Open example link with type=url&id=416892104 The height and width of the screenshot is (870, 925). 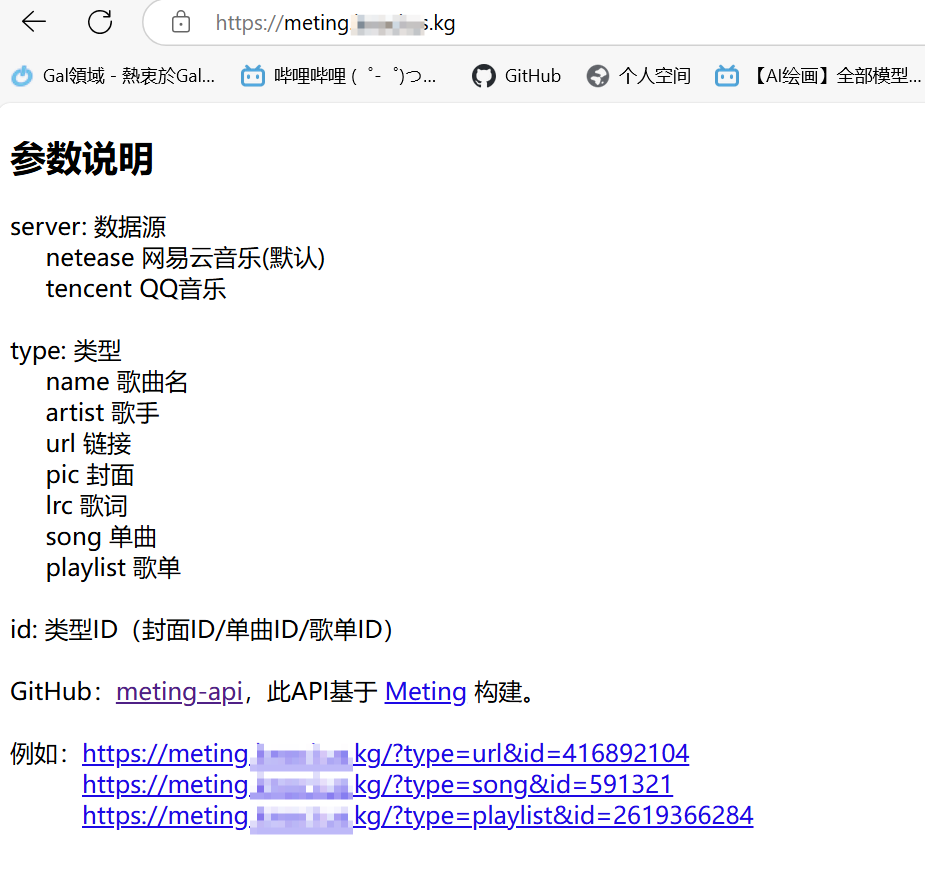click(x=386, y=754)
